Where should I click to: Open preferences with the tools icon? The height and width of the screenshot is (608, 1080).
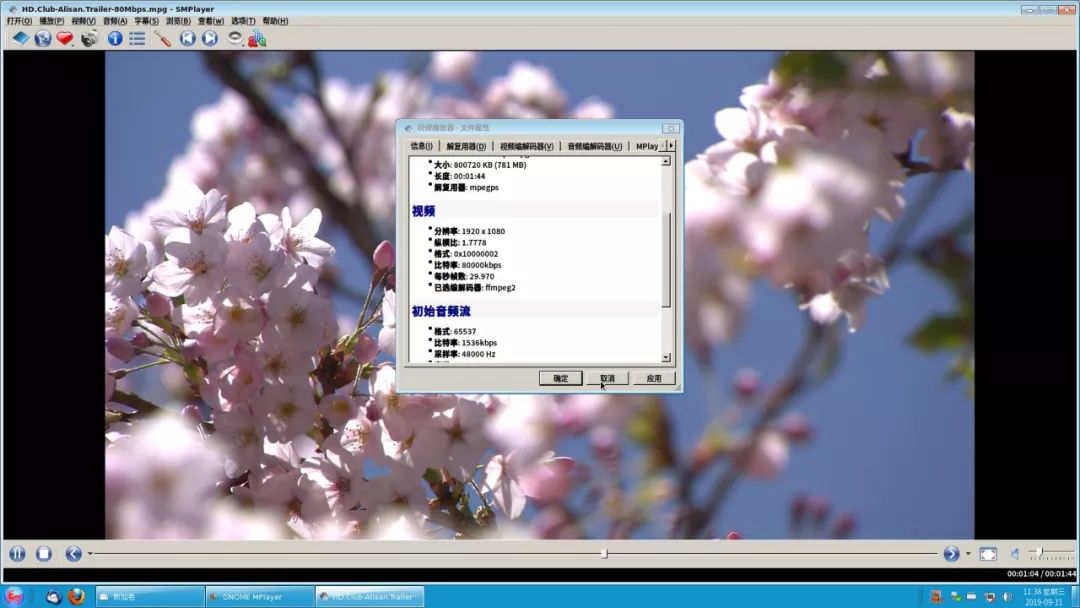coord(162,38)
